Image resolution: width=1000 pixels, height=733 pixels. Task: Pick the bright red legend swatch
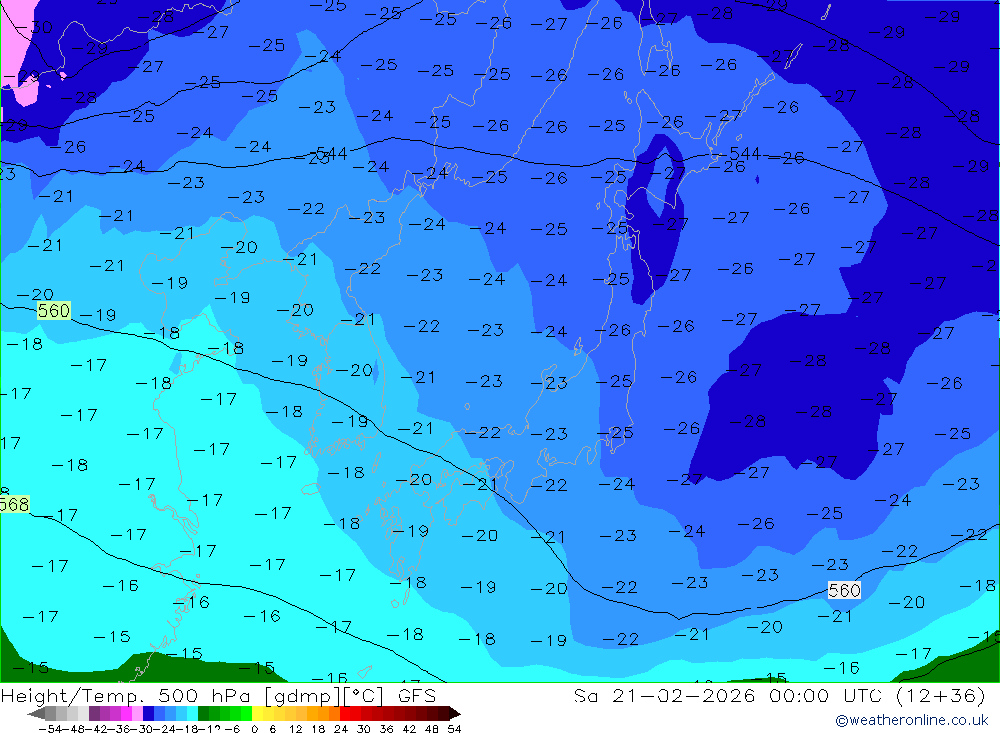tap(345, 714)
